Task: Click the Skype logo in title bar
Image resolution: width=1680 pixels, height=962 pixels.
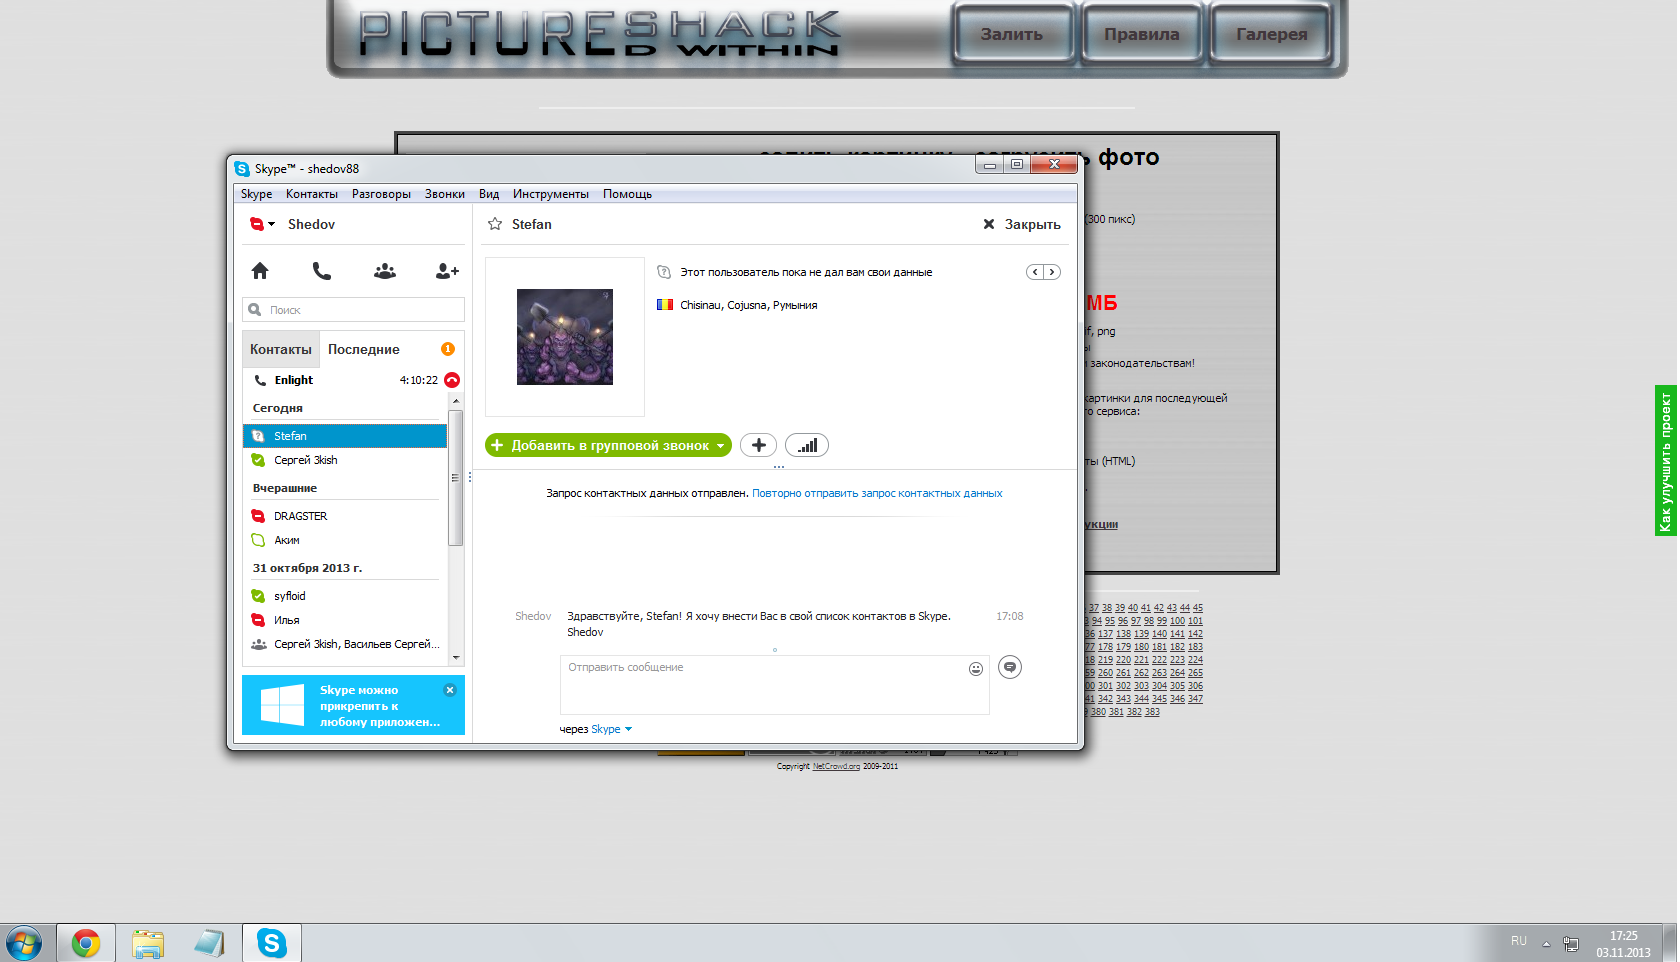Action: click(242, 169)
